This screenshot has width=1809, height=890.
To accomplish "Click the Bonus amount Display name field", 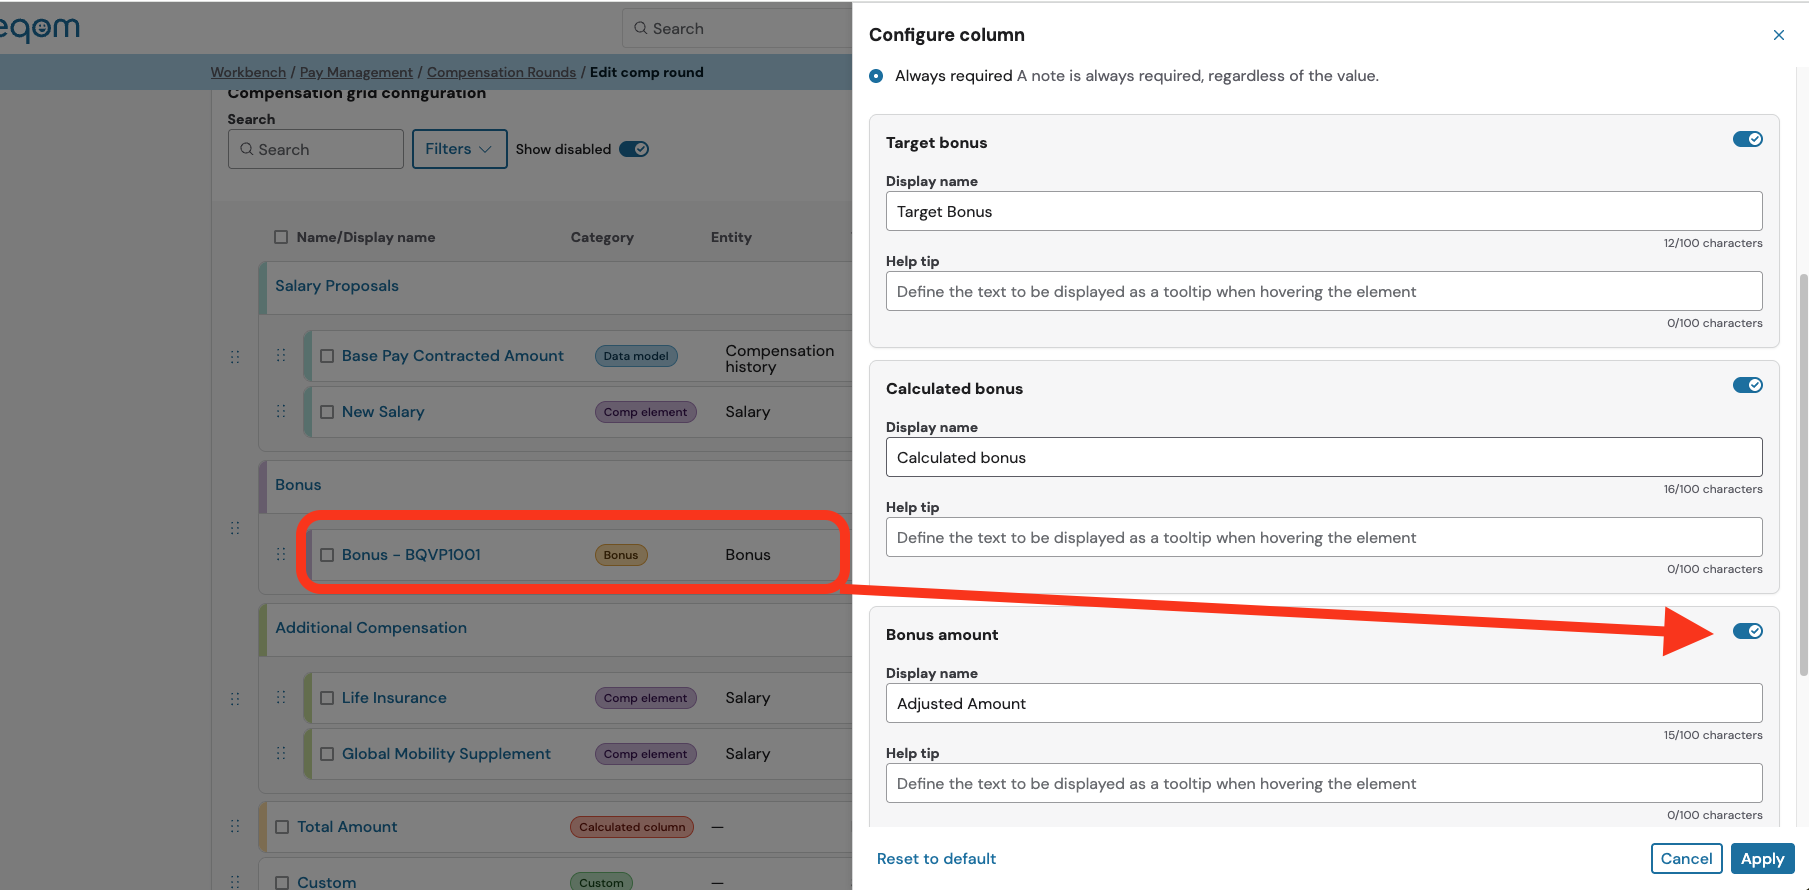I will click(1323, 704).
